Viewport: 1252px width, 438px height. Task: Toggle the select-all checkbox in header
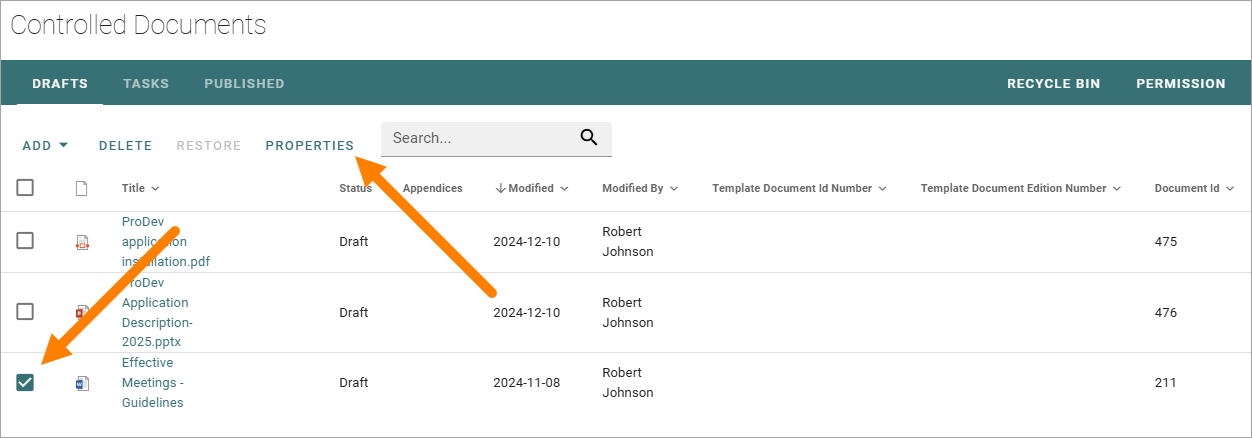click(25, 187)
